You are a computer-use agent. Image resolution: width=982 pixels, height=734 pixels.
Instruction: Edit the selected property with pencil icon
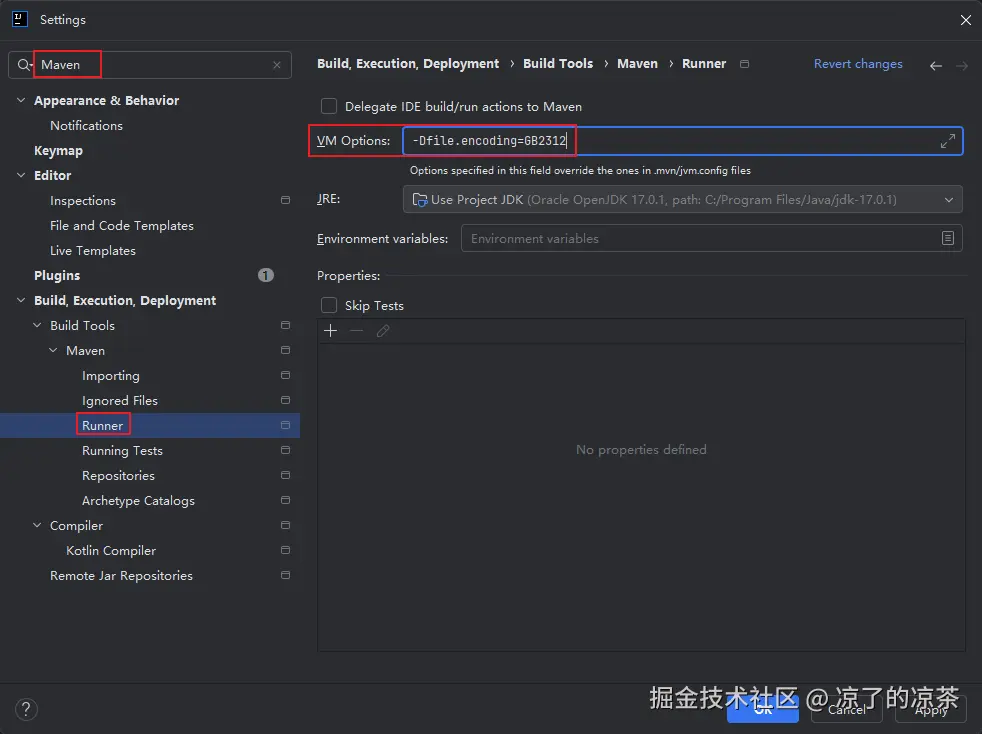383,331
